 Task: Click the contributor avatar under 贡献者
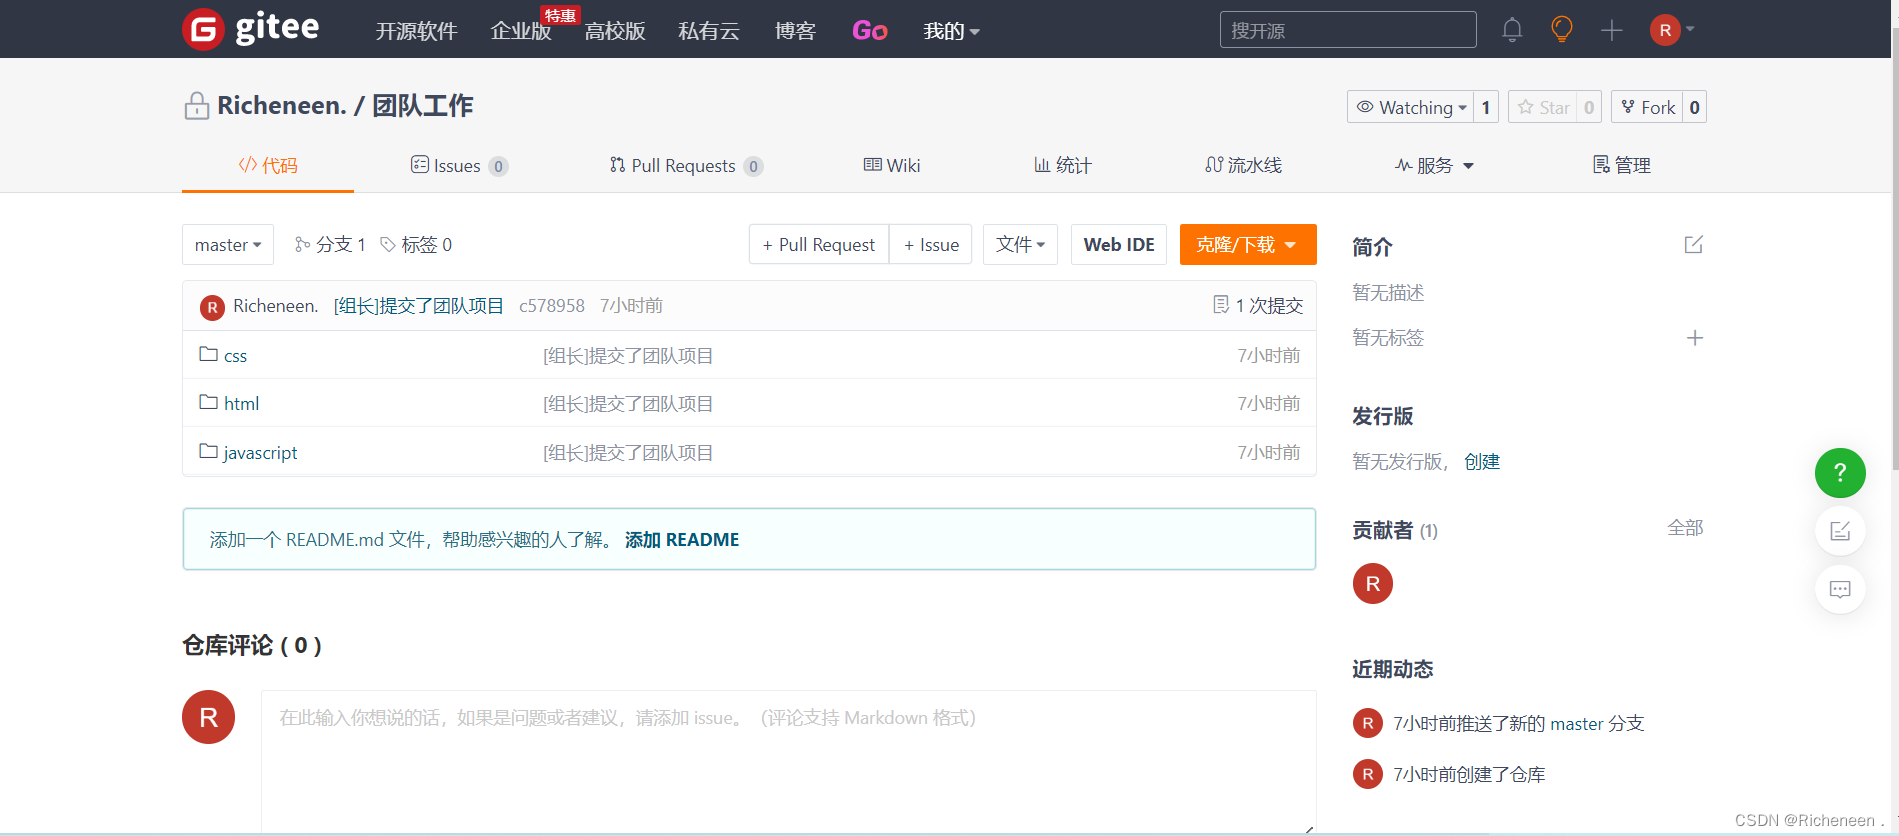[x=1373, y=584]
